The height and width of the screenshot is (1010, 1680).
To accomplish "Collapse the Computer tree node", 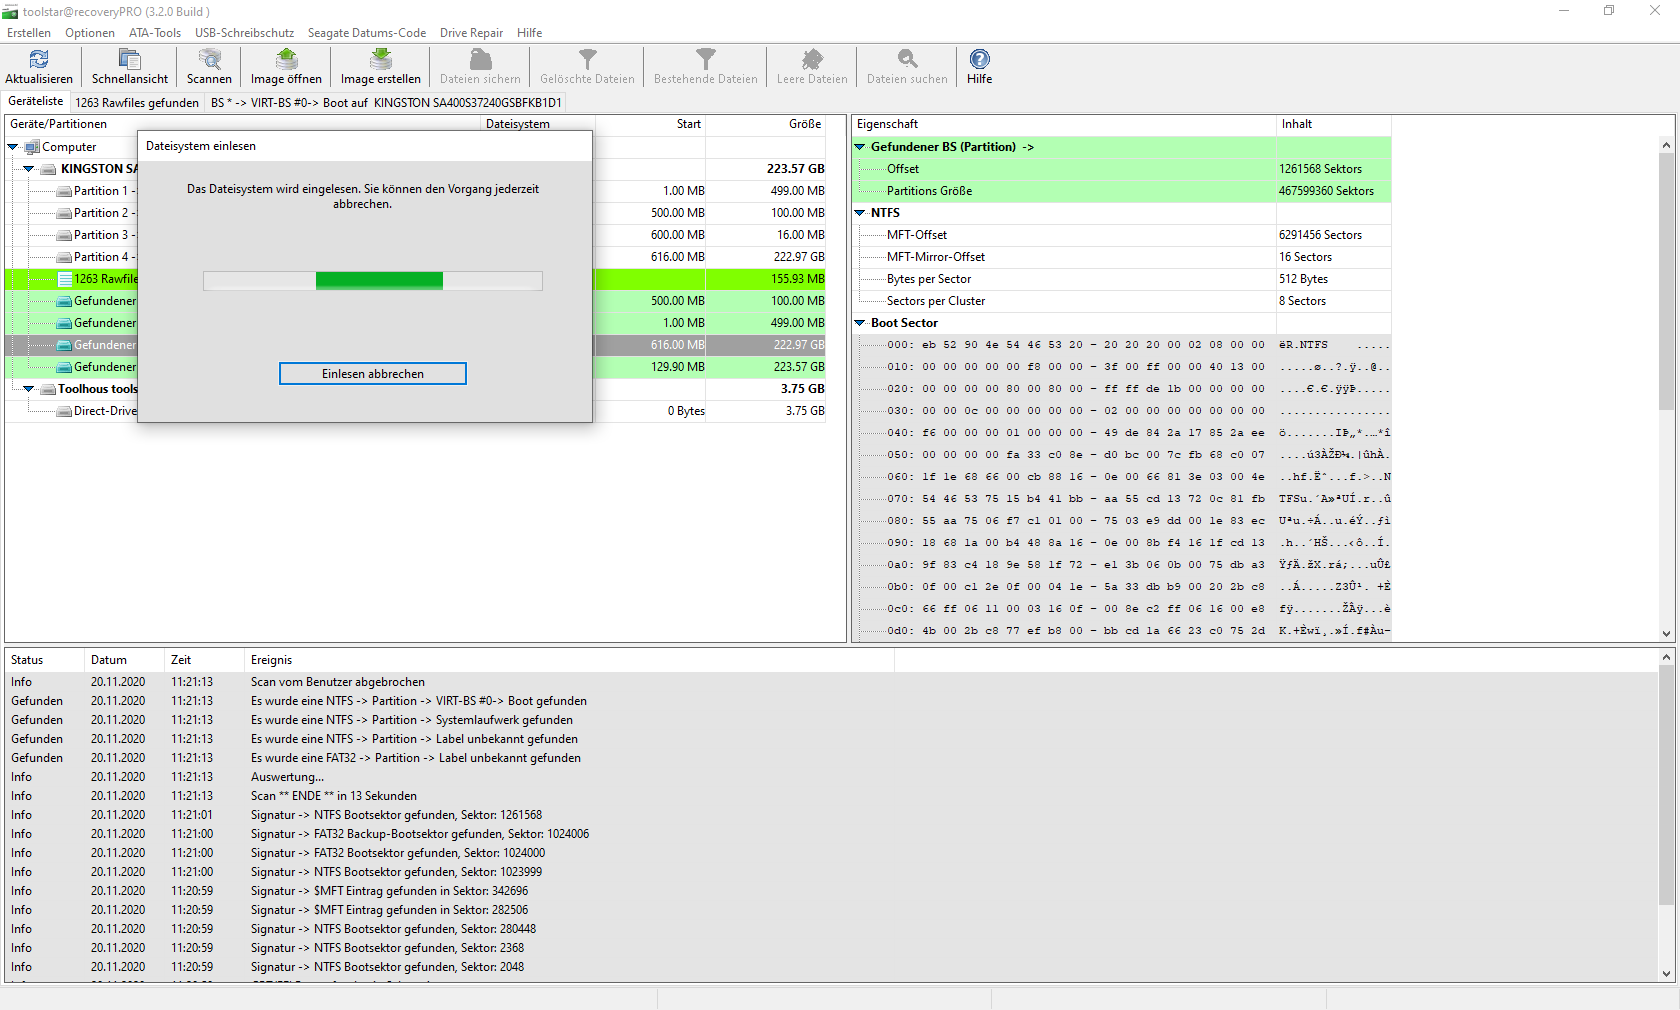I will (x=13, y=147).
